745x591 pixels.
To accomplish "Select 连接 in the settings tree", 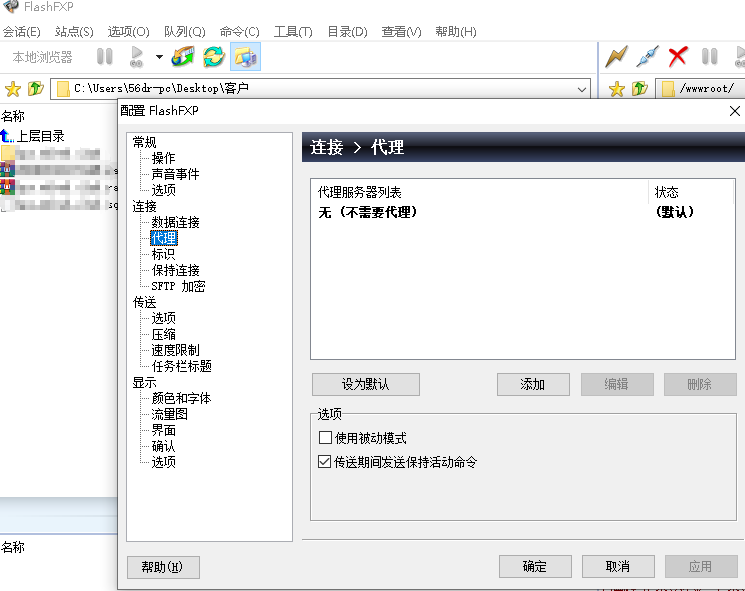I will (144, 206).
